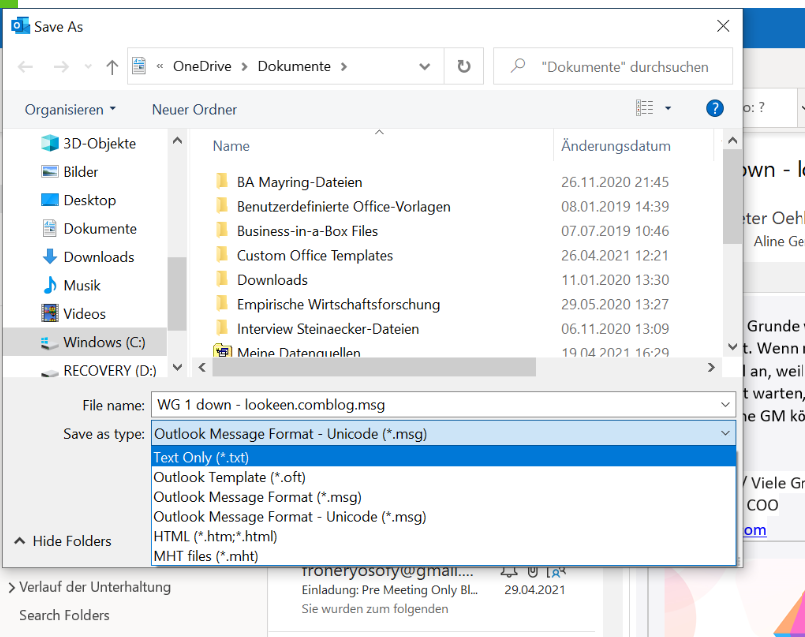Open the Organisieren dropdown menu
Screen dimensions: 805x637
point(70,109)
